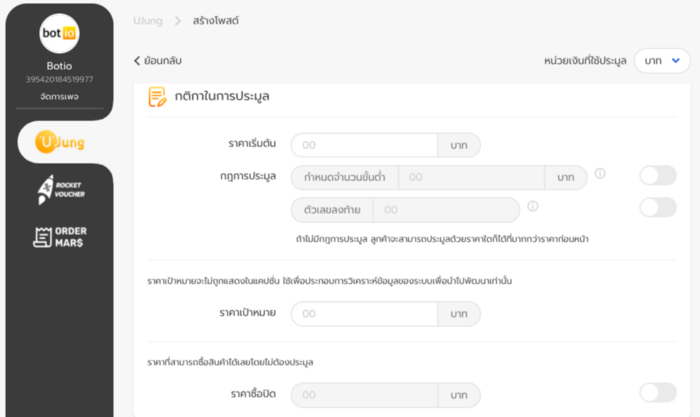Screen dimensions: 700x417
Task: Open the UJung sidebar item
Action: (60, 142)
